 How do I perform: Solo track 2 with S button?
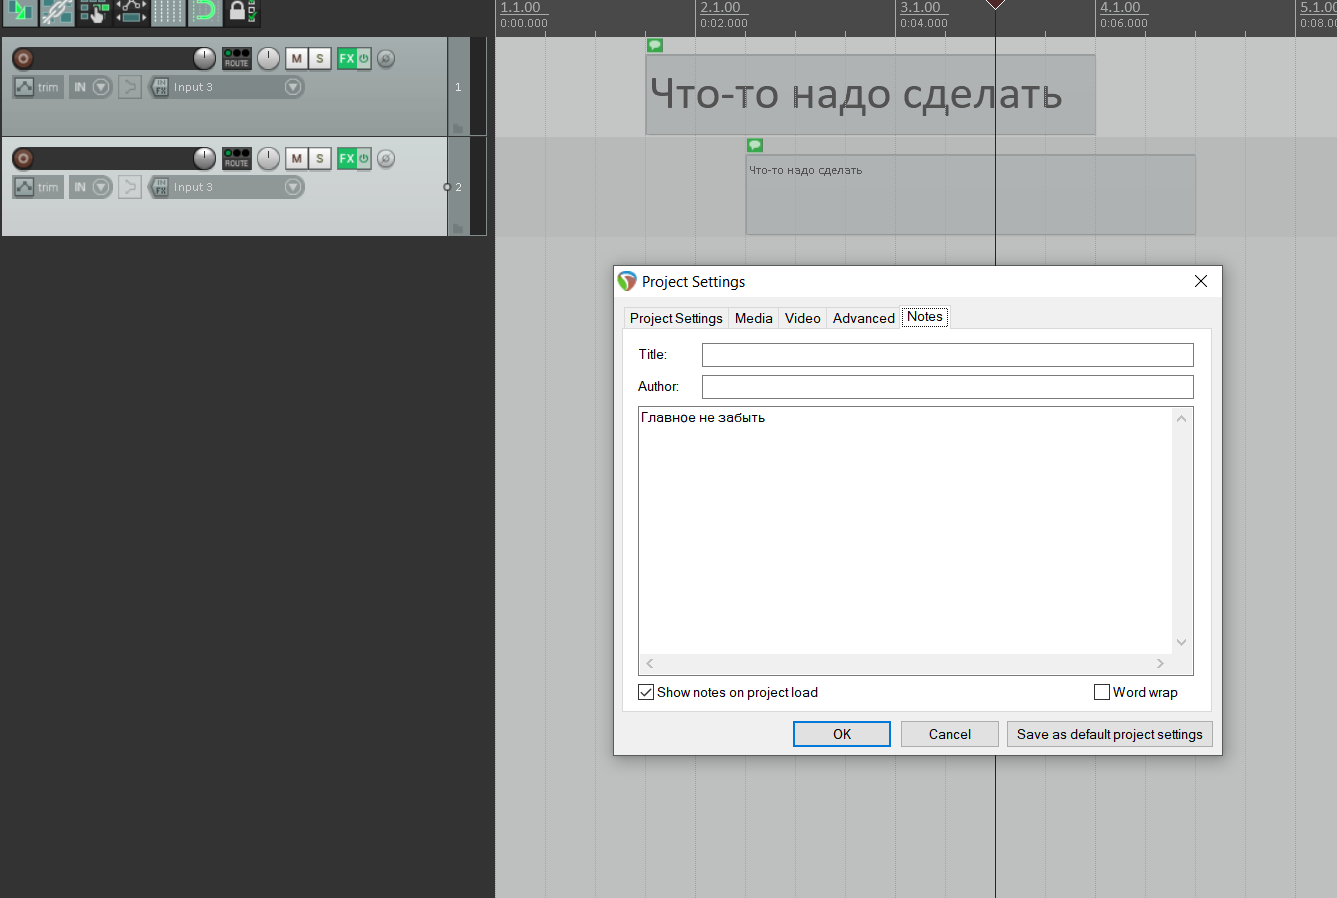point(319,159)
